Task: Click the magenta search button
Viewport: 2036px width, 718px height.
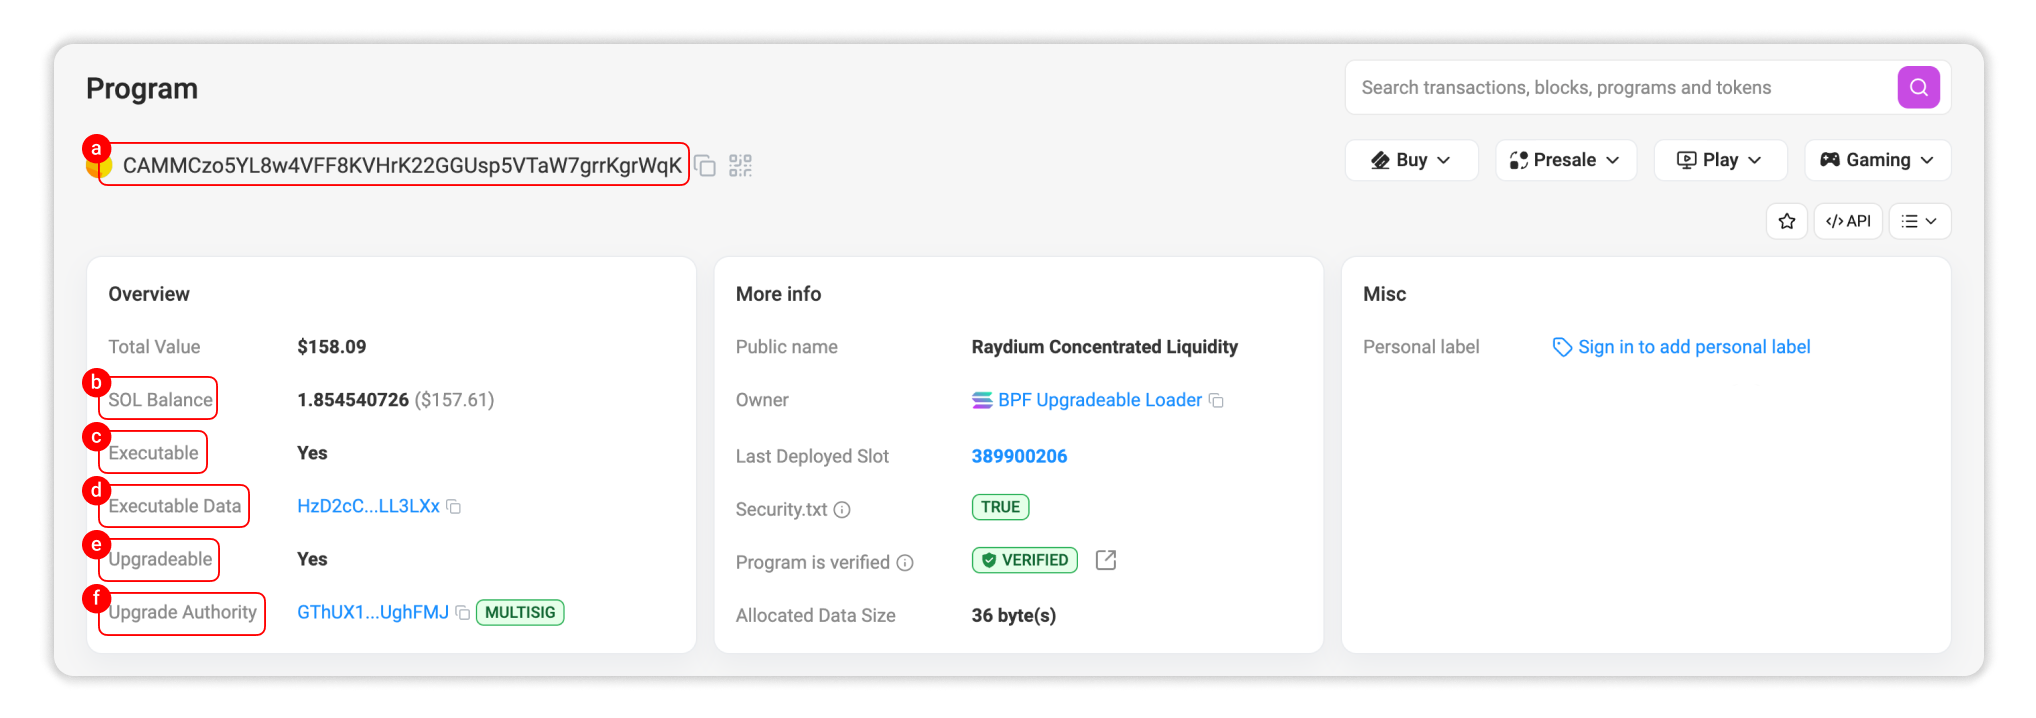Action: (1917, 88)
